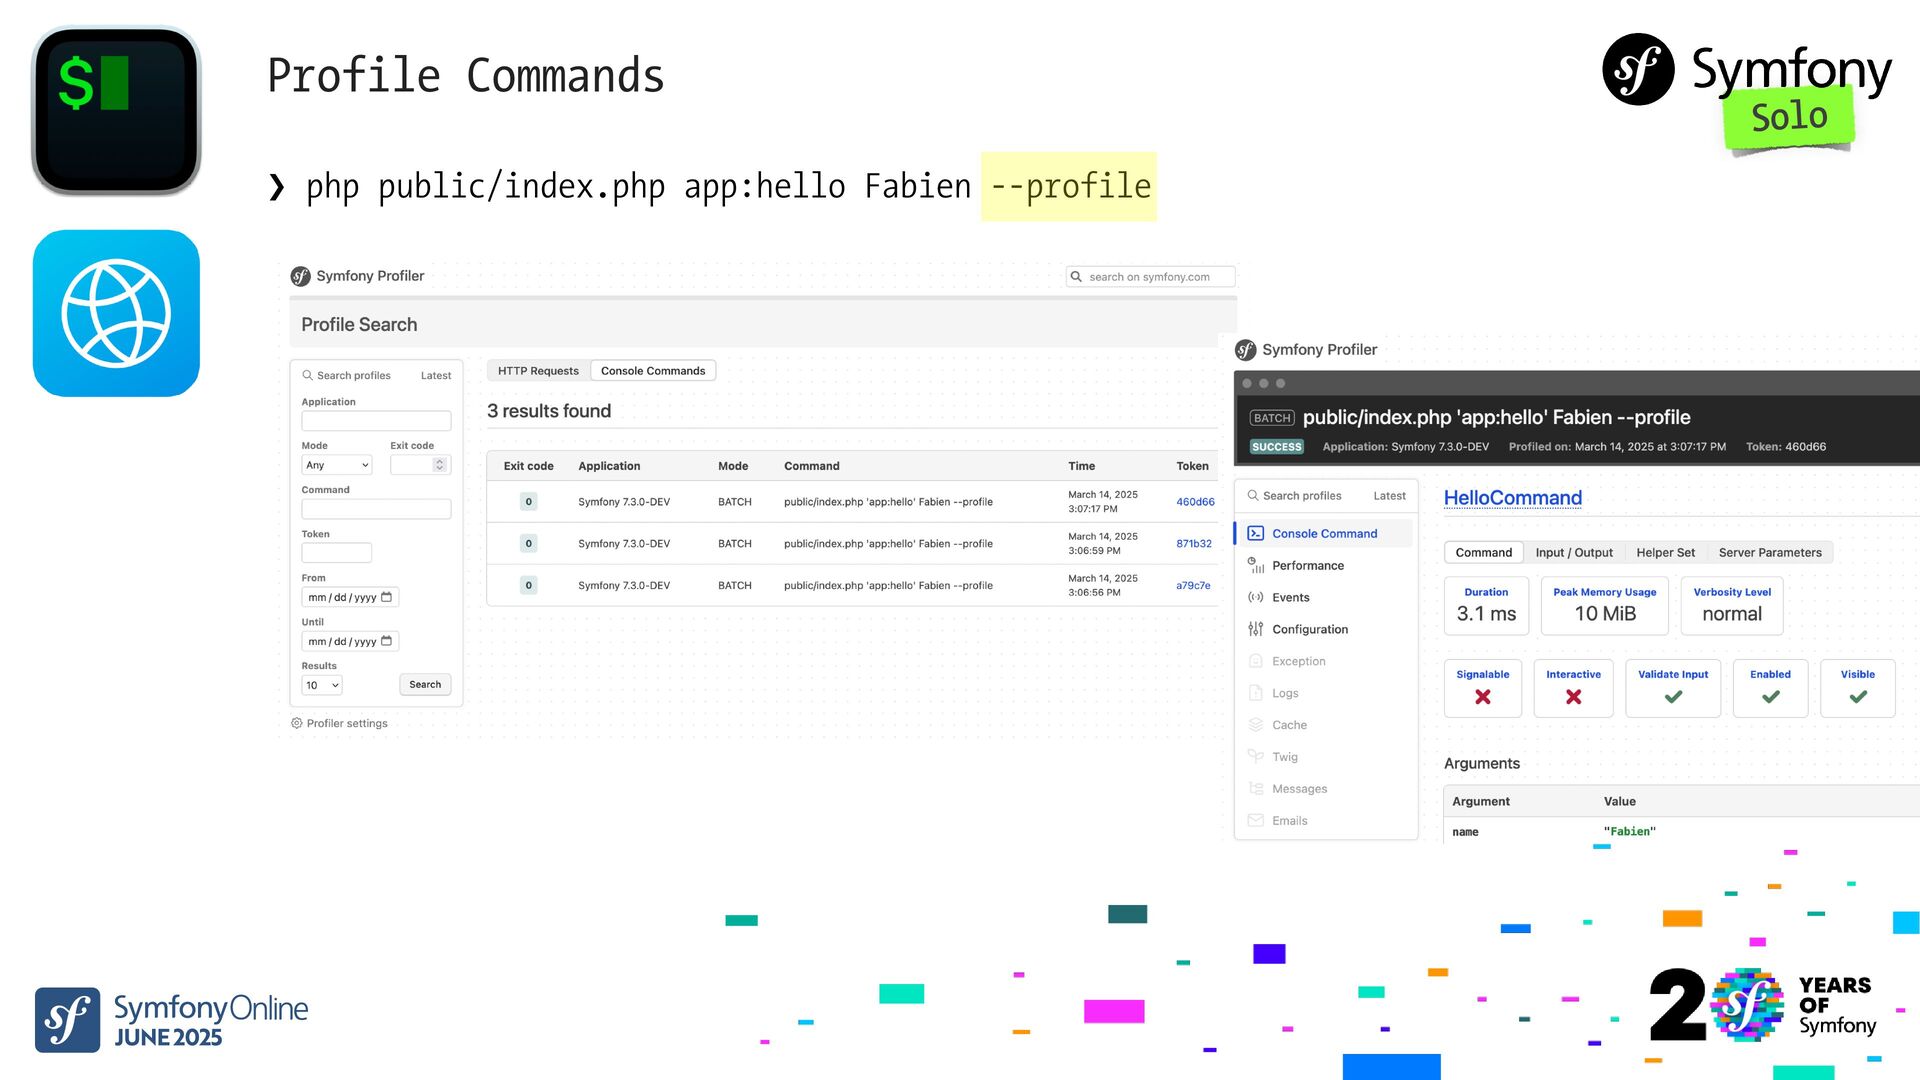Click the Until date calendar icon

(x=387, y=641)
